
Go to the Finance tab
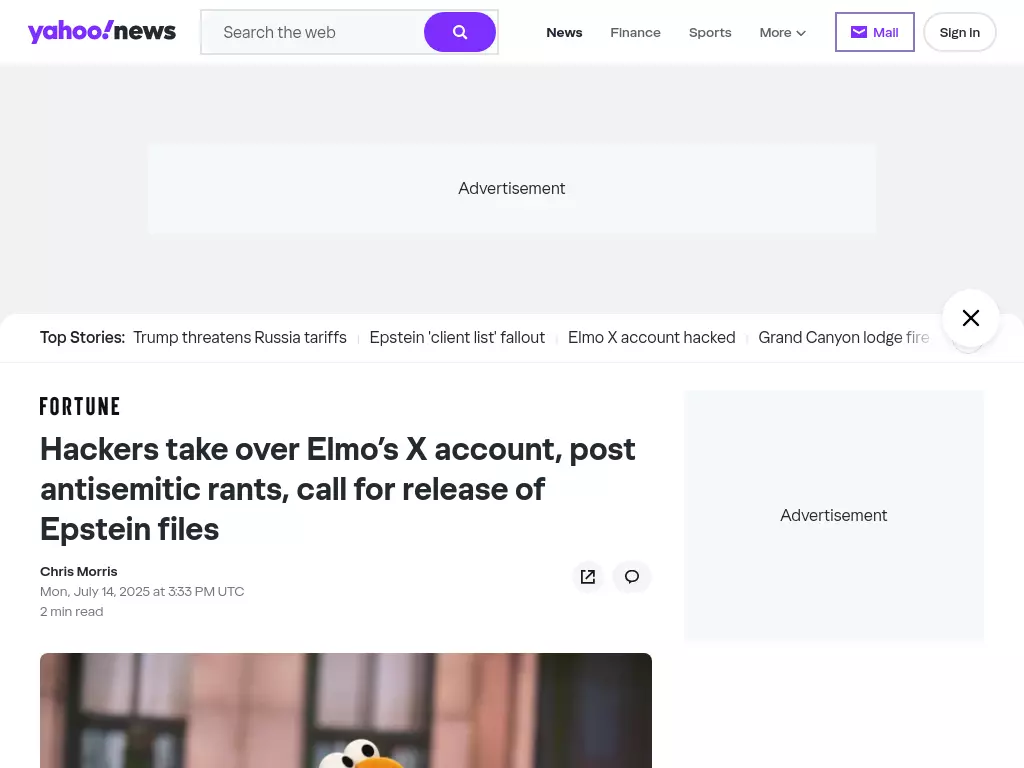(635, 33)
